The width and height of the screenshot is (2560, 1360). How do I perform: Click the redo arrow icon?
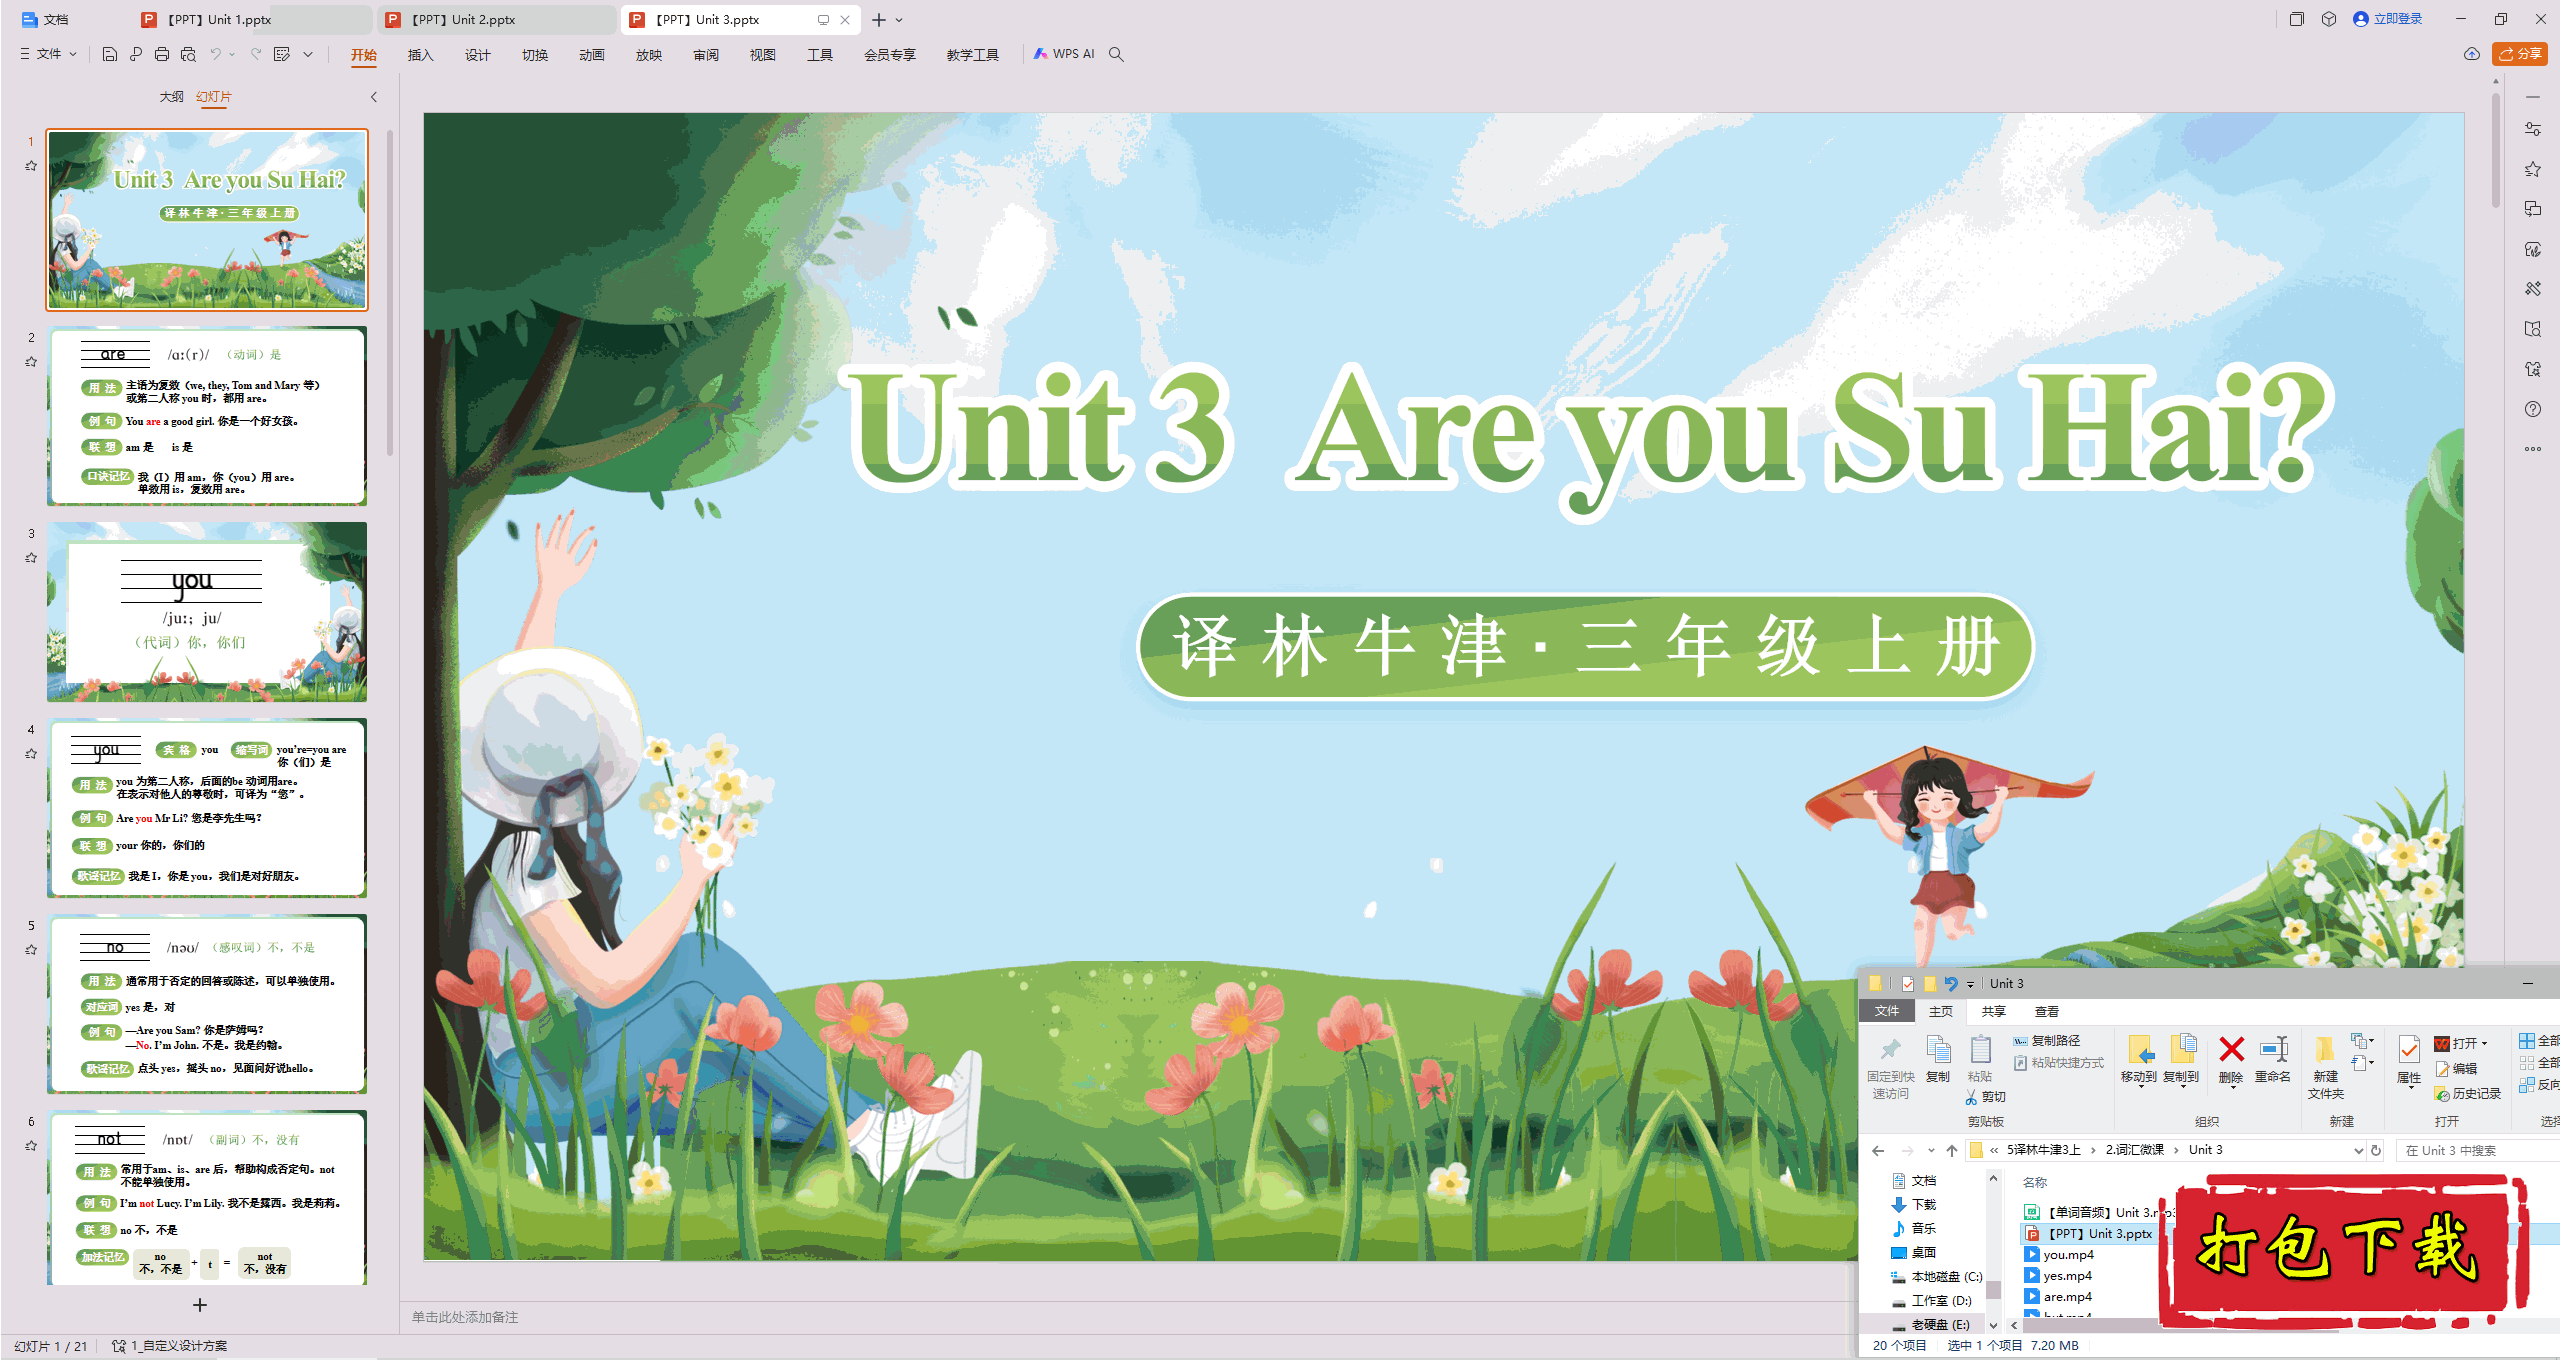256,54
